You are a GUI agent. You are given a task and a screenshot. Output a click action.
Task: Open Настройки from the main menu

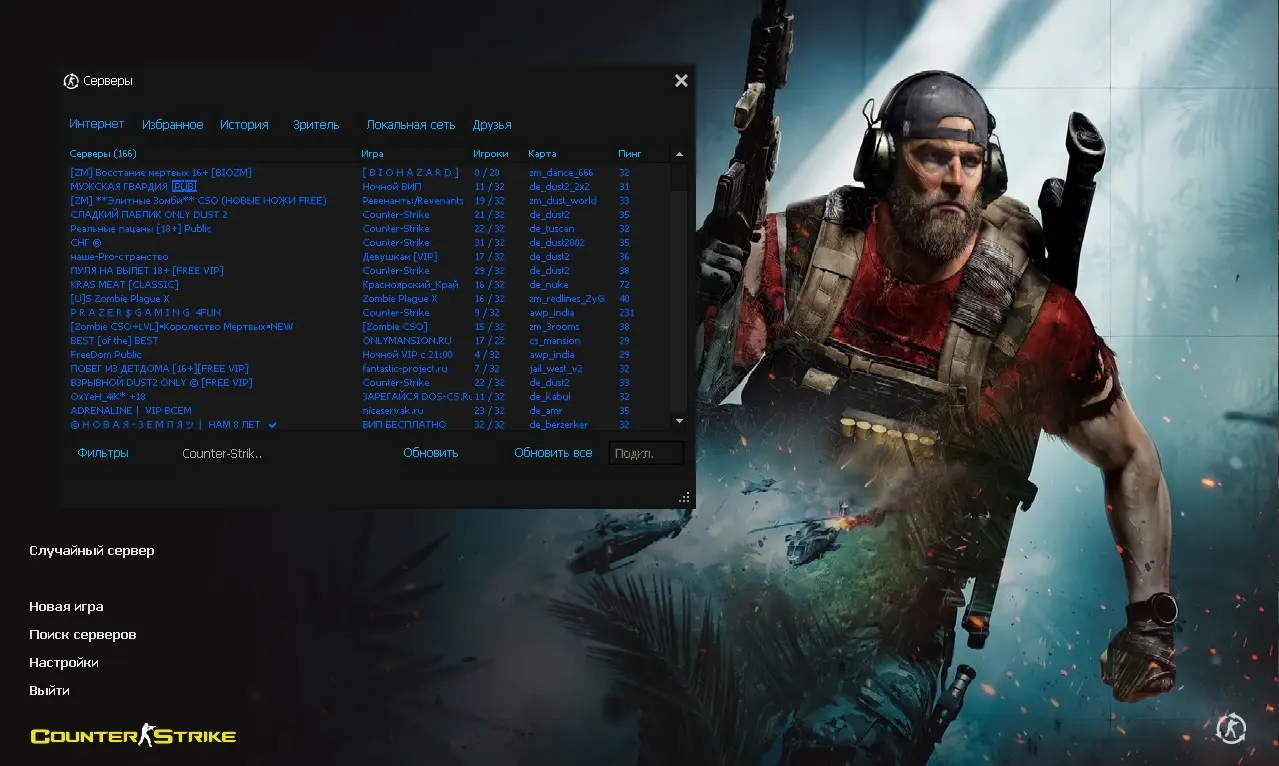[64, 663]
